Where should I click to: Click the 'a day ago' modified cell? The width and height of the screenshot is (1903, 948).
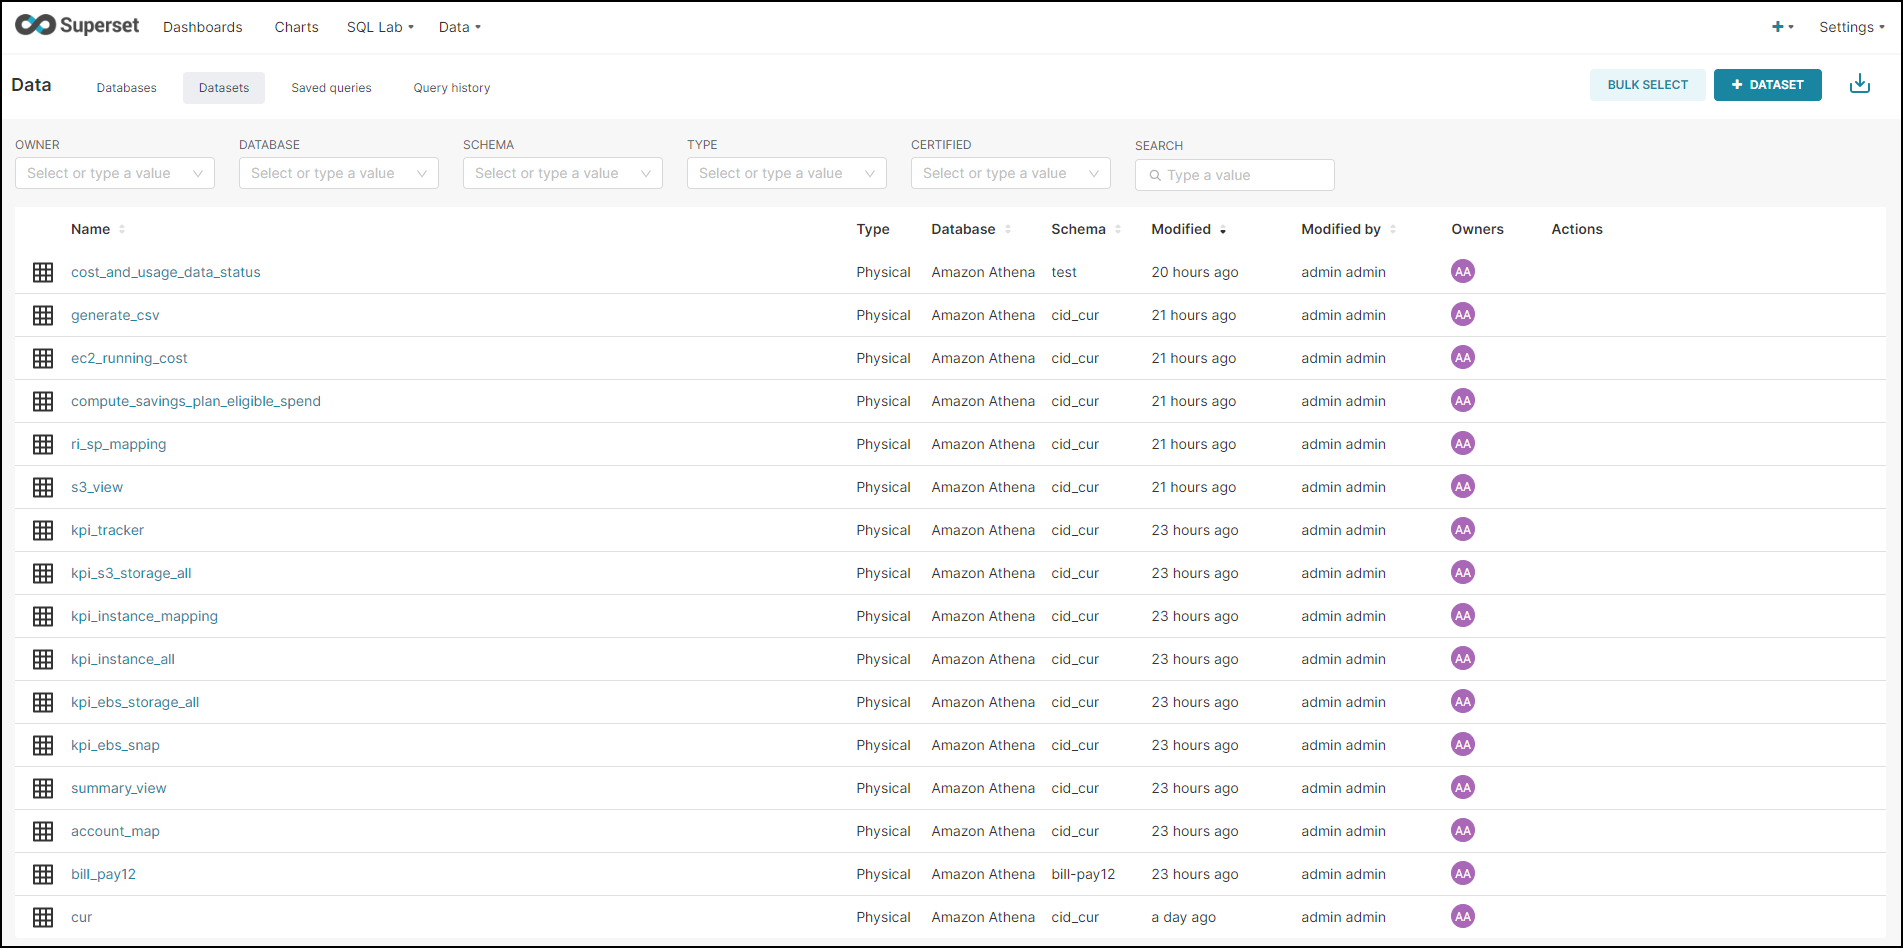coord(1184,917)
